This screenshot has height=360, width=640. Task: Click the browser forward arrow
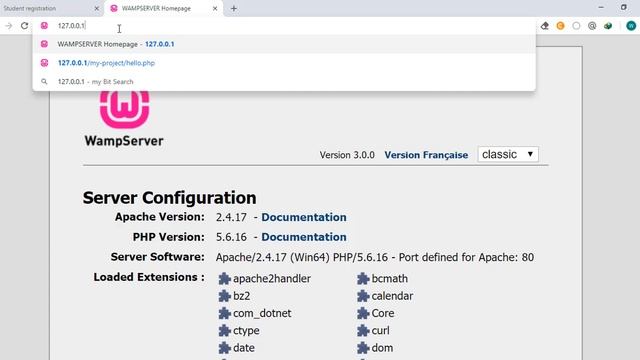(9, 26)
